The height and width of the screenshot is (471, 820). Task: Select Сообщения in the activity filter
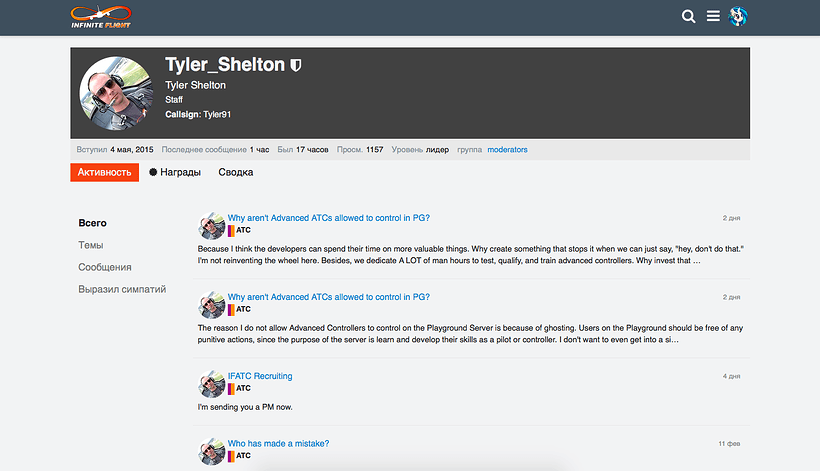pyautogui.click(x=105, y=267)
